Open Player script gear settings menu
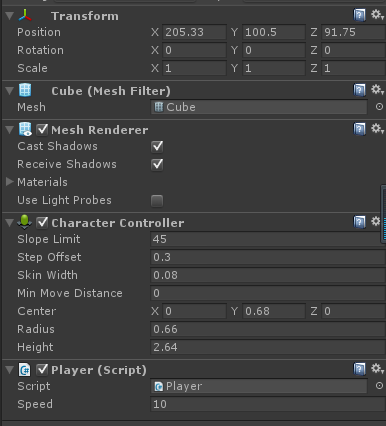This screenshot has width=386, height=426. click(x=377, y=369)
